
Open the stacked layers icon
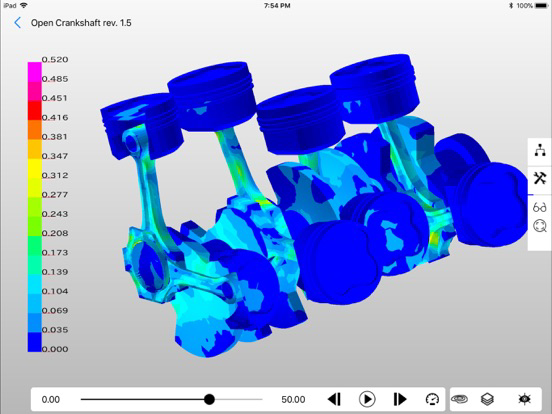487,399
